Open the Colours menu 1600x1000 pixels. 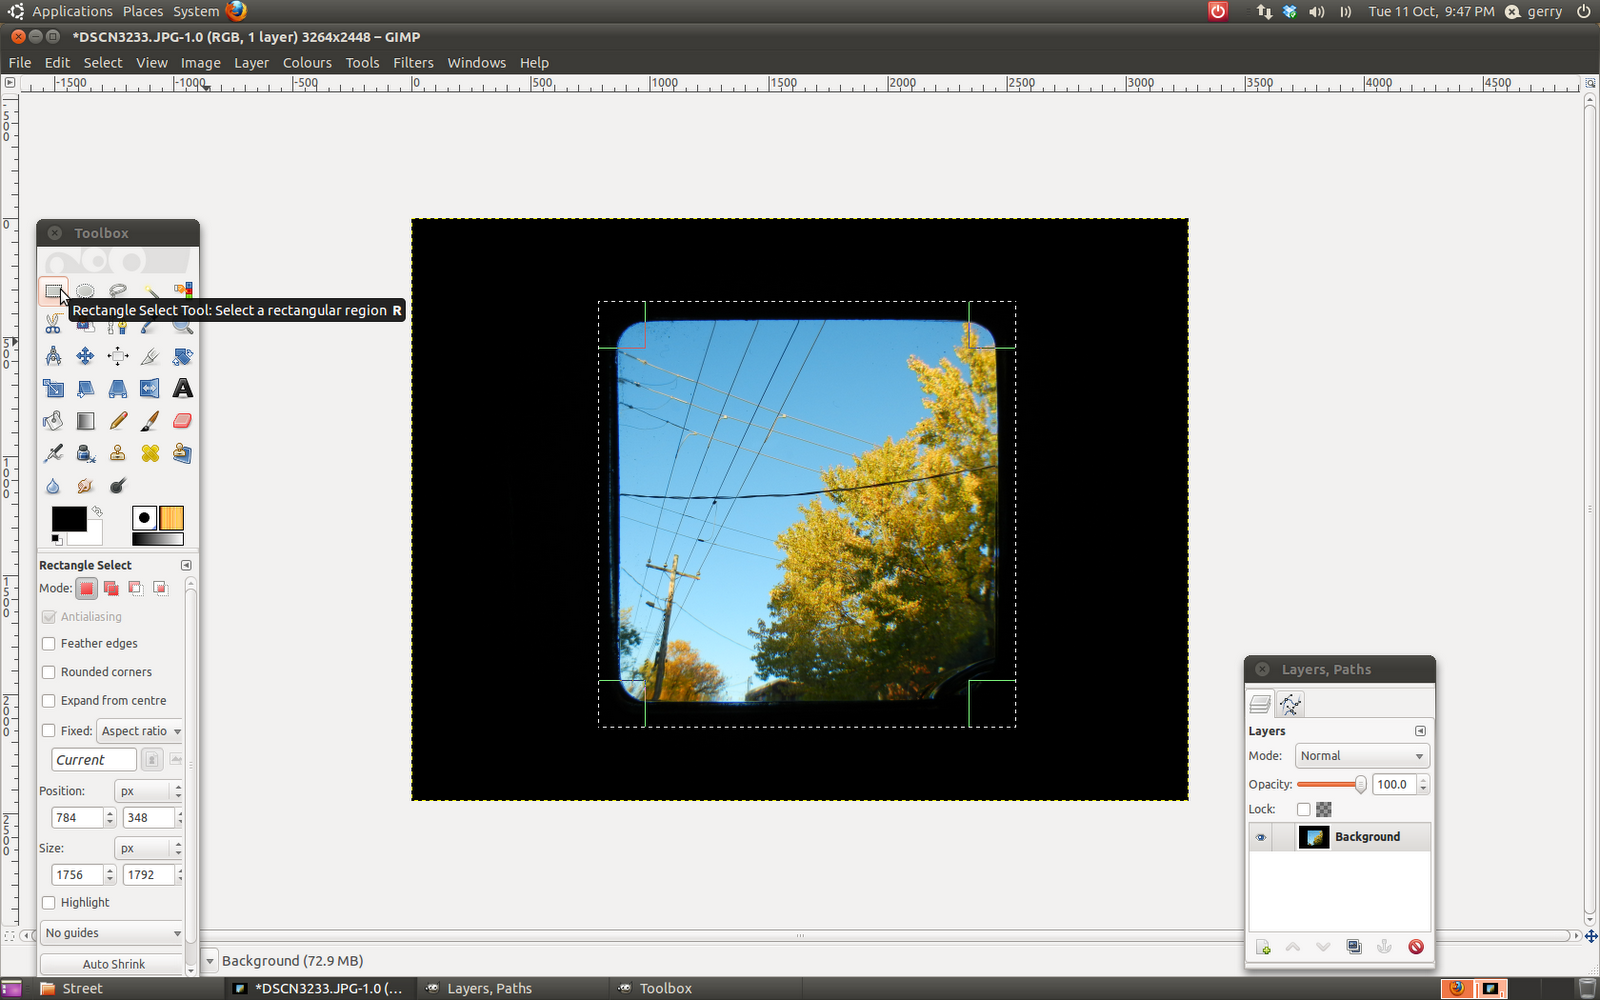pos(306,62)
